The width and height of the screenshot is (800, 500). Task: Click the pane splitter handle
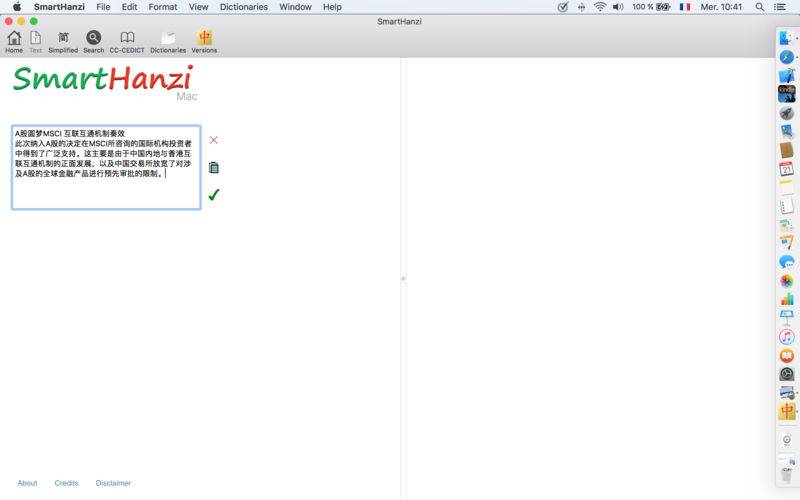click(x=403, y=279)
